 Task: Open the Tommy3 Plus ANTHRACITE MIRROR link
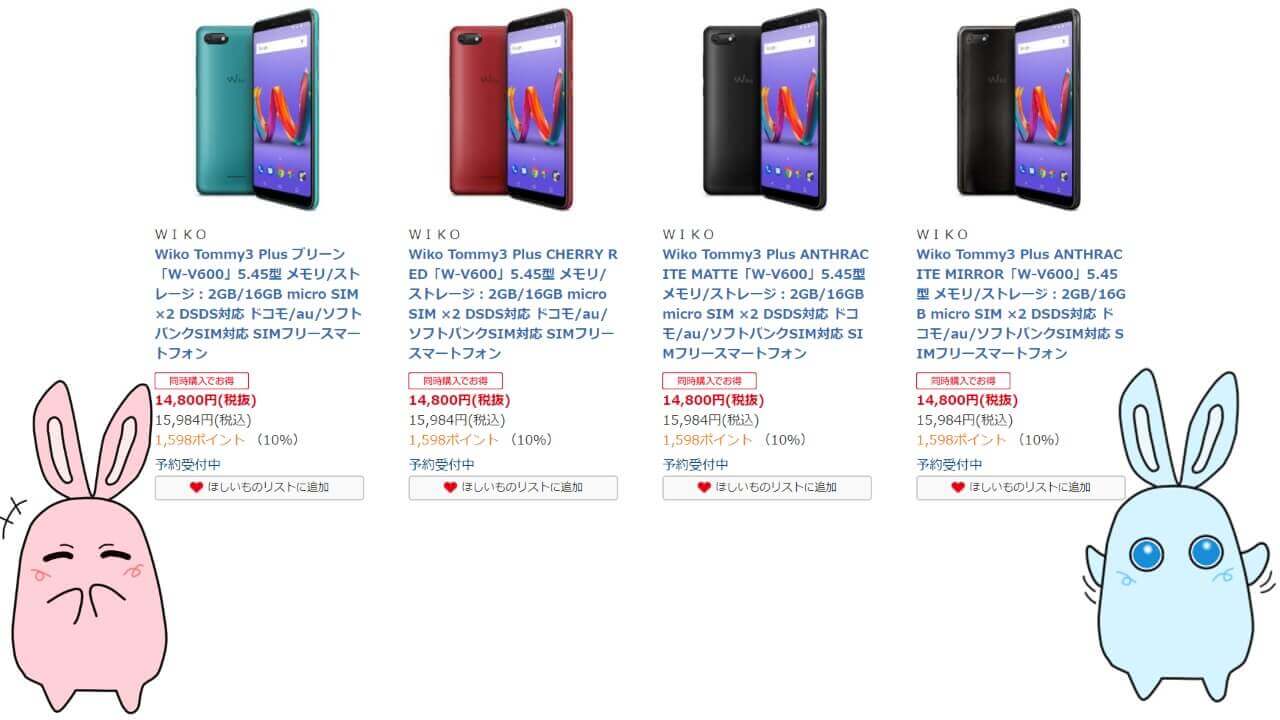click(x=1021, y=304)
